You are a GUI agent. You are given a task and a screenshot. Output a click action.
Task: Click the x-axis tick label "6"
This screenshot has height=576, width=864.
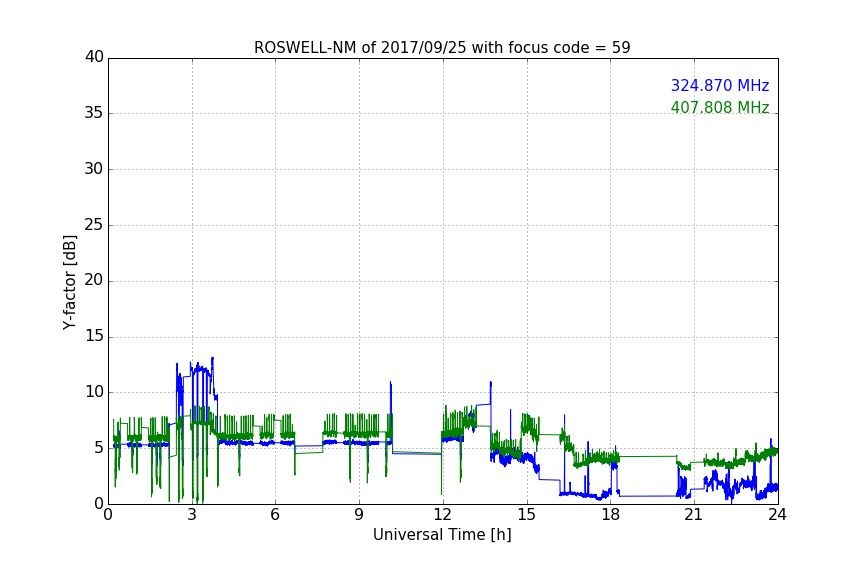coord(275,515)
